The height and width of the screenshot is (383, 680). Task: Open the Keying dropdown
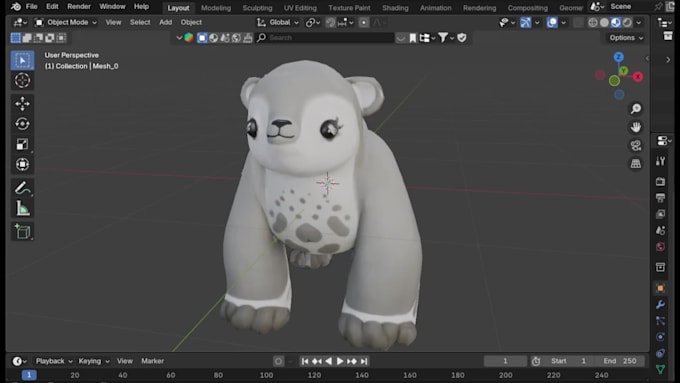(94, 361)
